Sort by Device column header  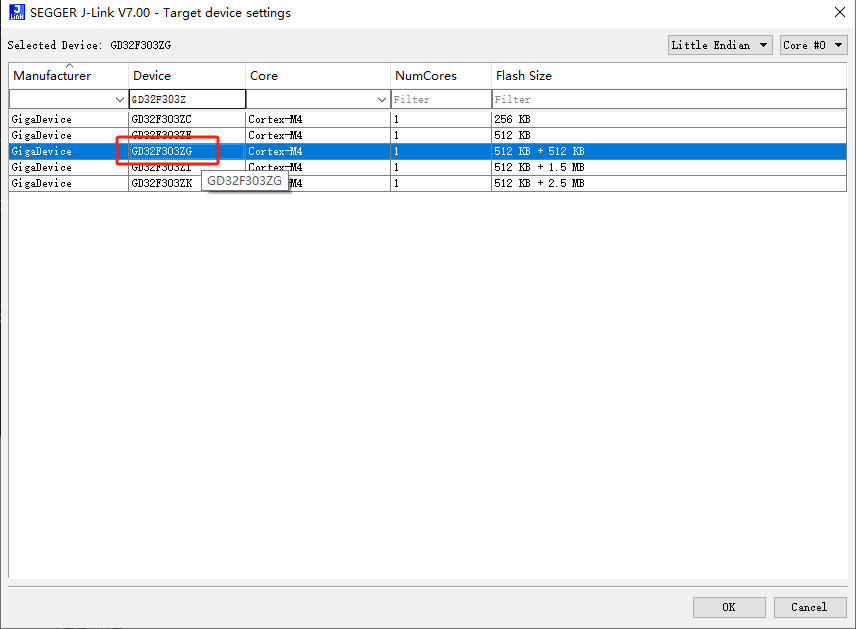[x=187, y=76]
